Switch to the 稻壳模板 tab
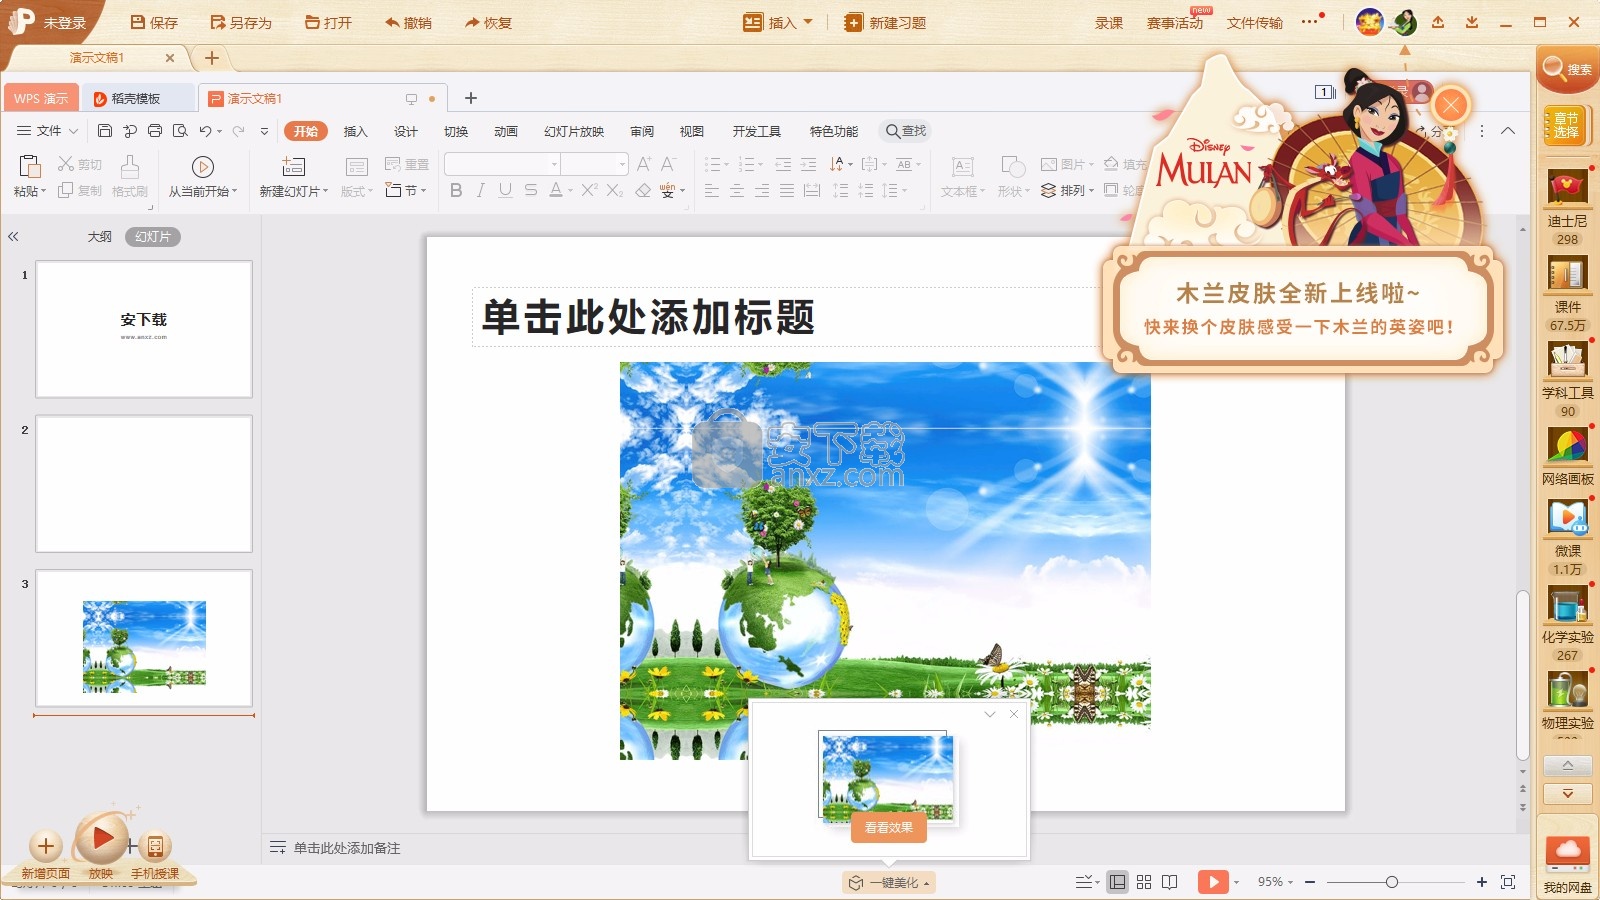Image resolution: width=1600 pixels, height=900 pixels. point(138,98)
